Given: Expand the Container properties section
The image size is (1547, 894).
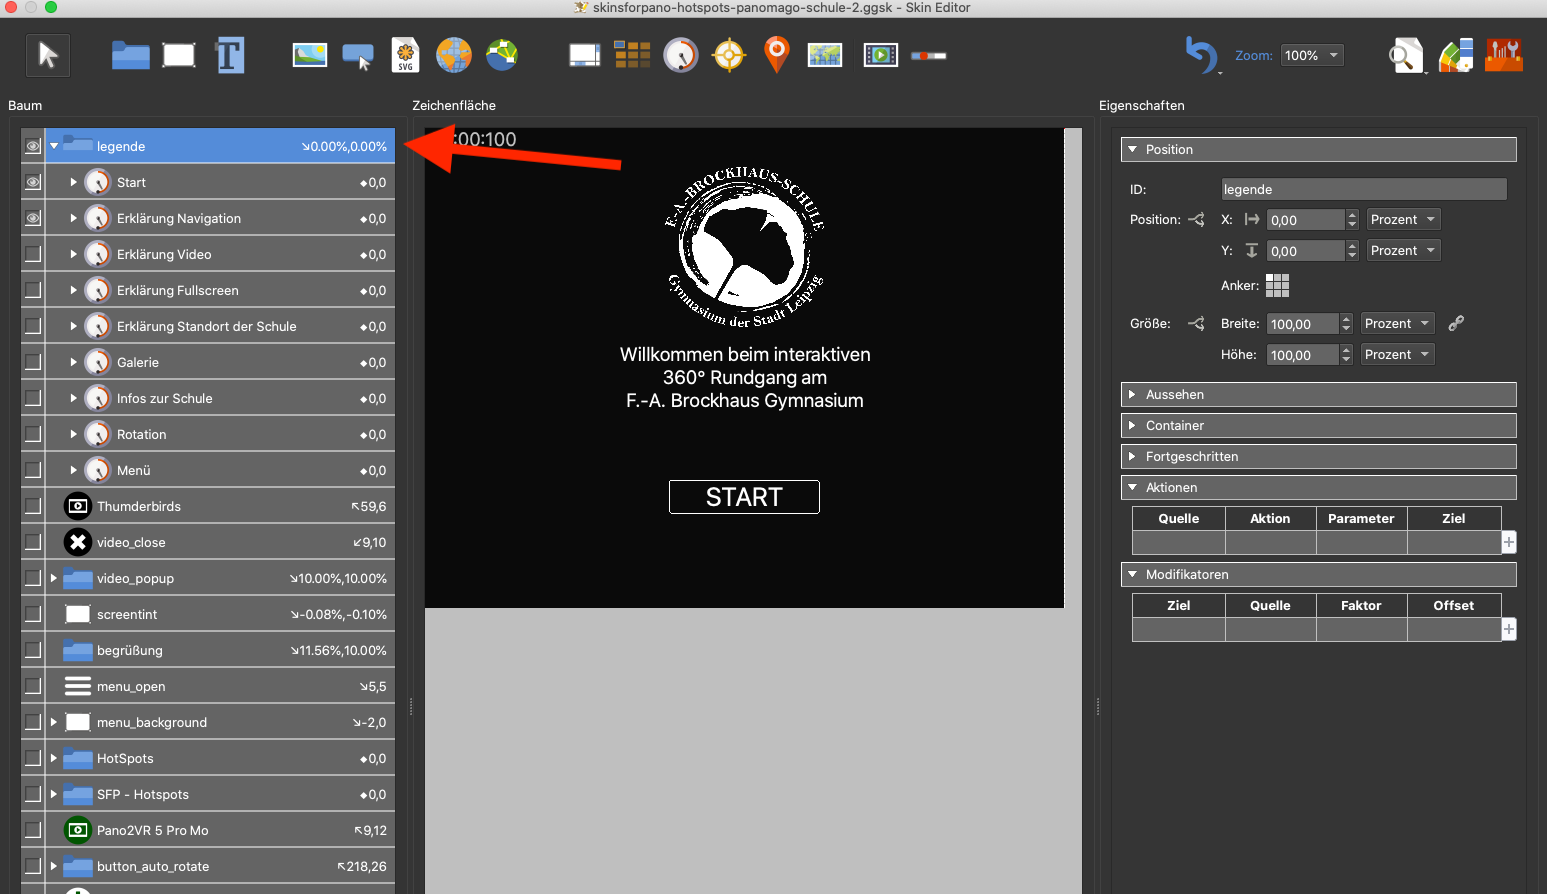Looking at the screenshot, I should coord(1319,425).
